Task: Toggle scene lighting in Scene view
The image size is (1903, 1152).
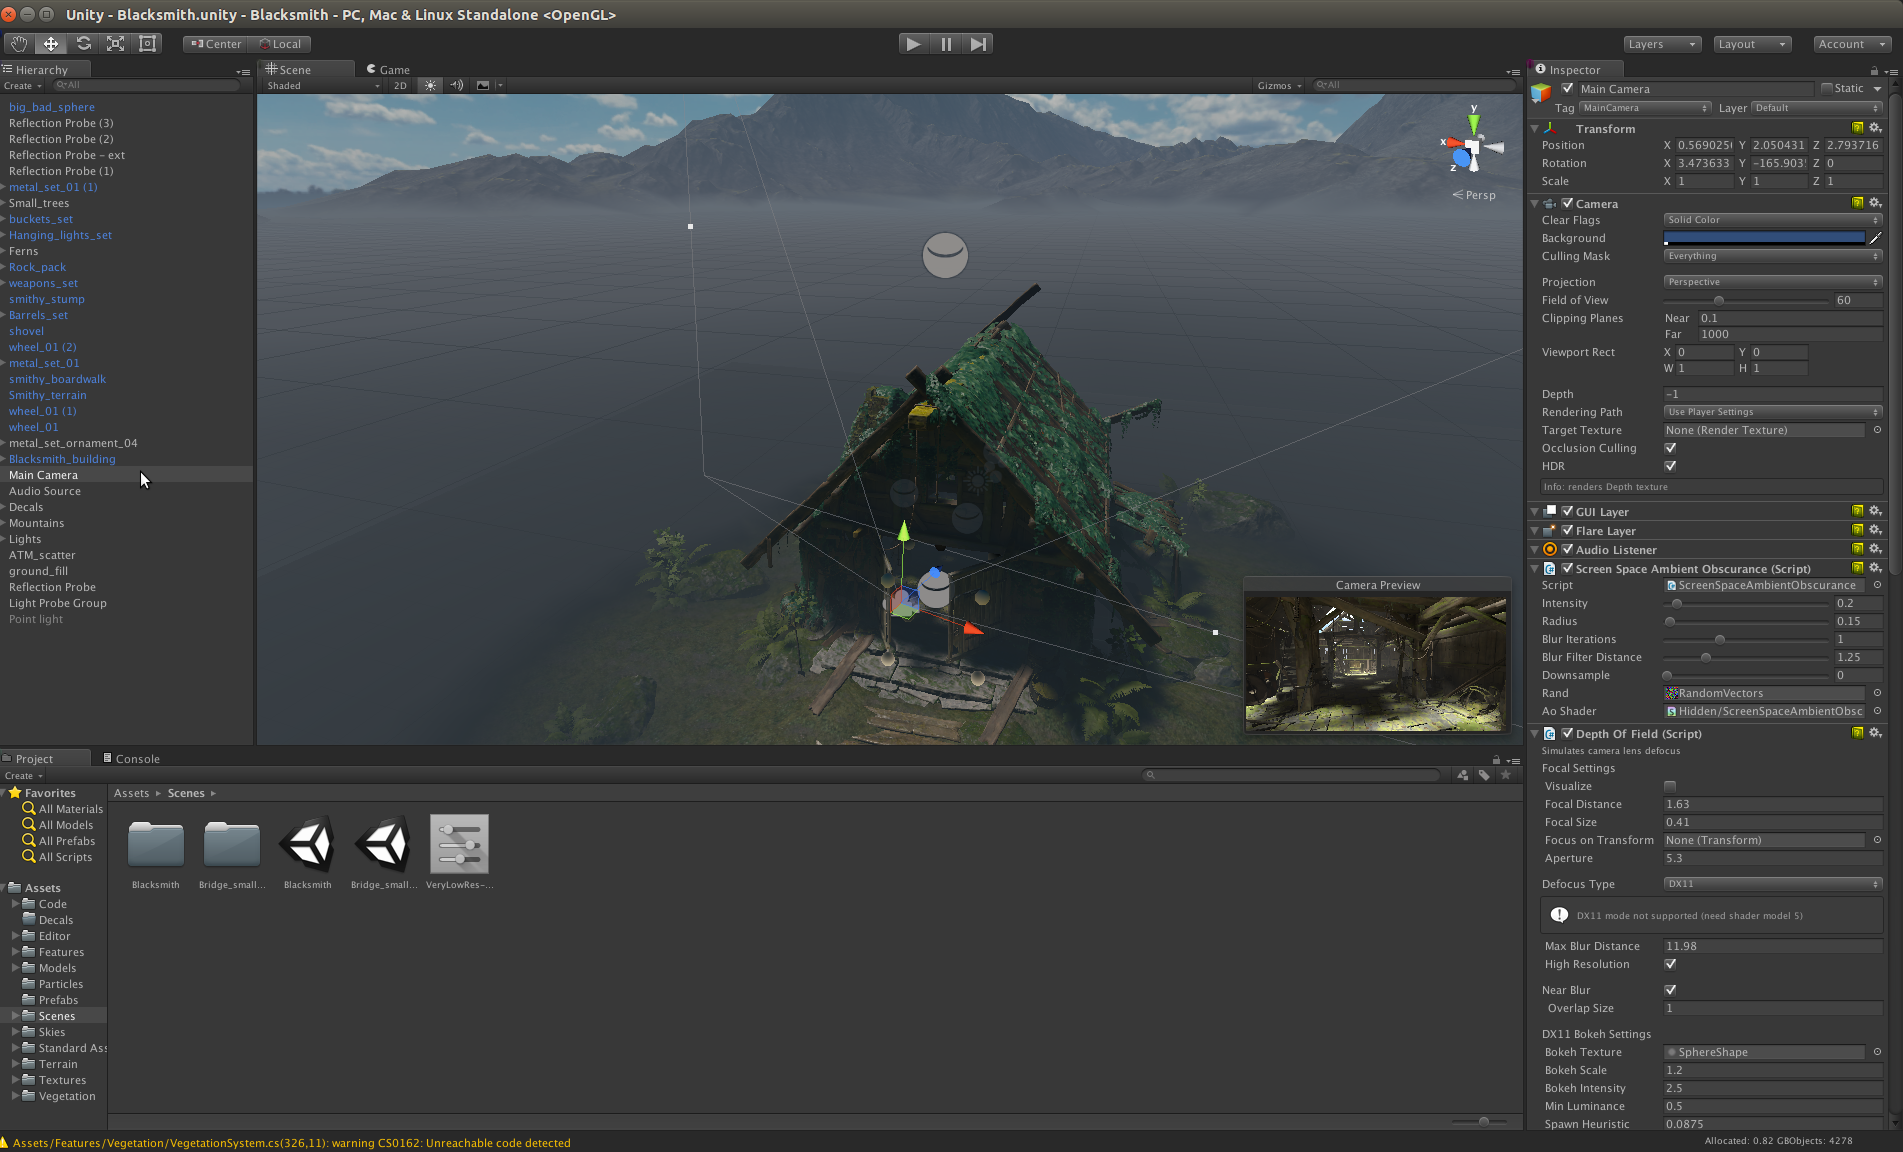Action: 429,85
